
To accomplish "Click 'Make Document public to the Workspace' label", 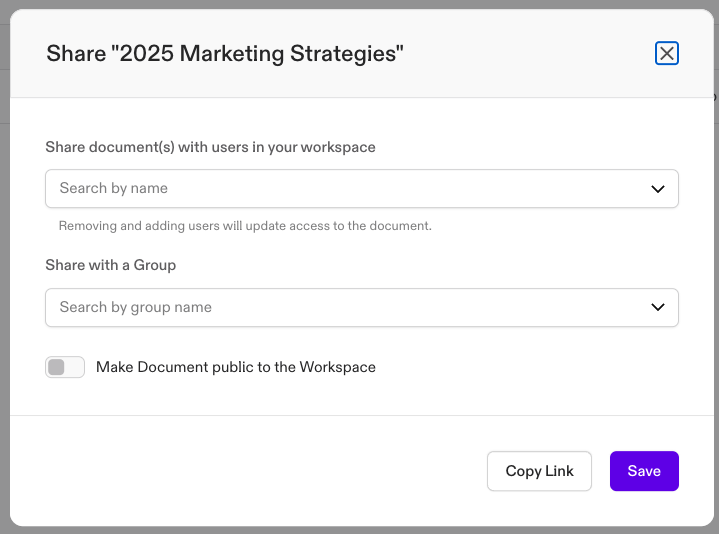I will pos(236,367).
